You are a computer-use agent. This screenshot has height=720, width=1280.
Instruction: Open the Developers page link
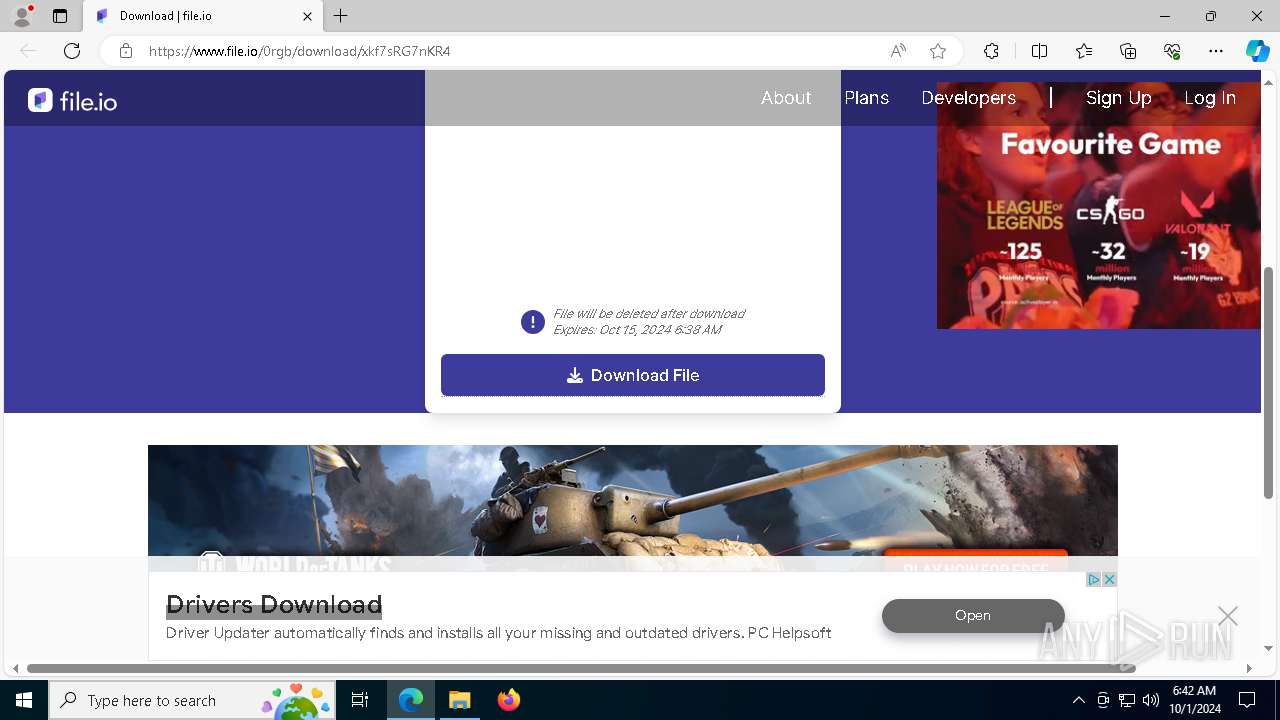tap(969, 98)
